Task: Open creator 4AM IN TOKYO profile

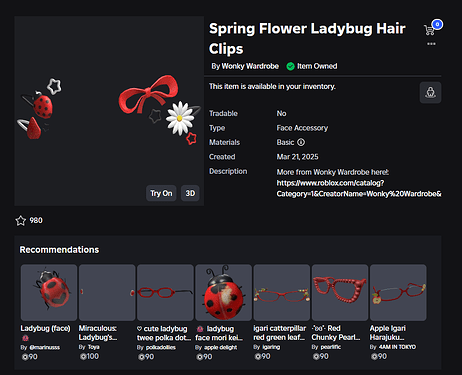Action: [397, 347]
